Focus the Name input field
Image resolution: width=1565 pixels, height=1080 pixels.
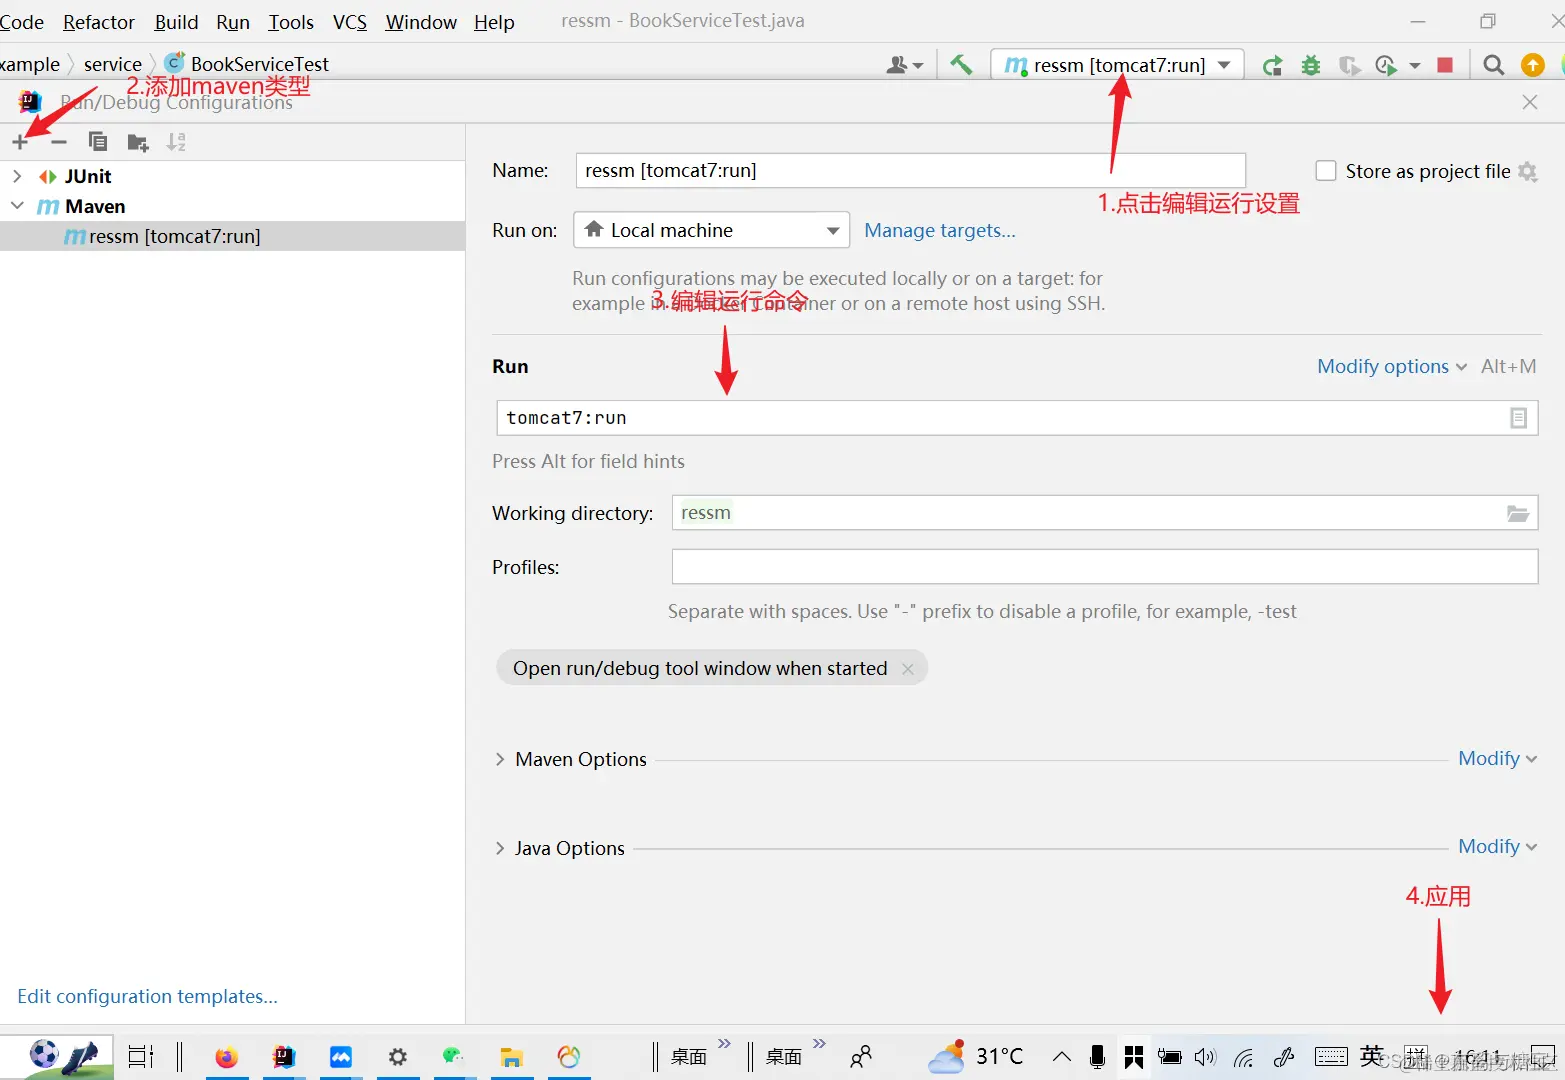[910, 171]
